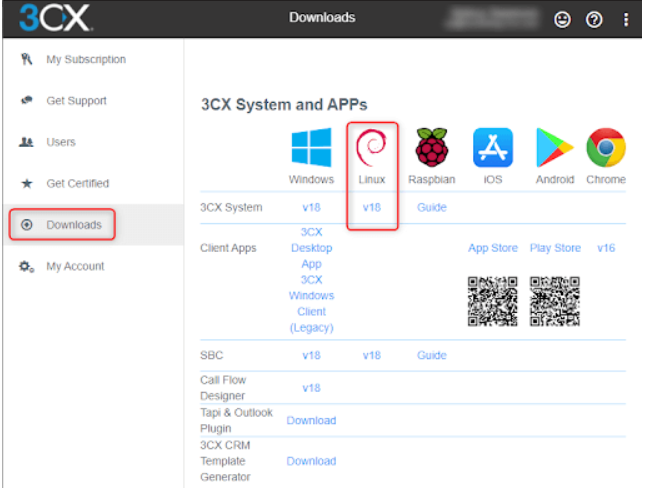Click the Android column label
The image size is (645, 497).
tap(555, 180)
